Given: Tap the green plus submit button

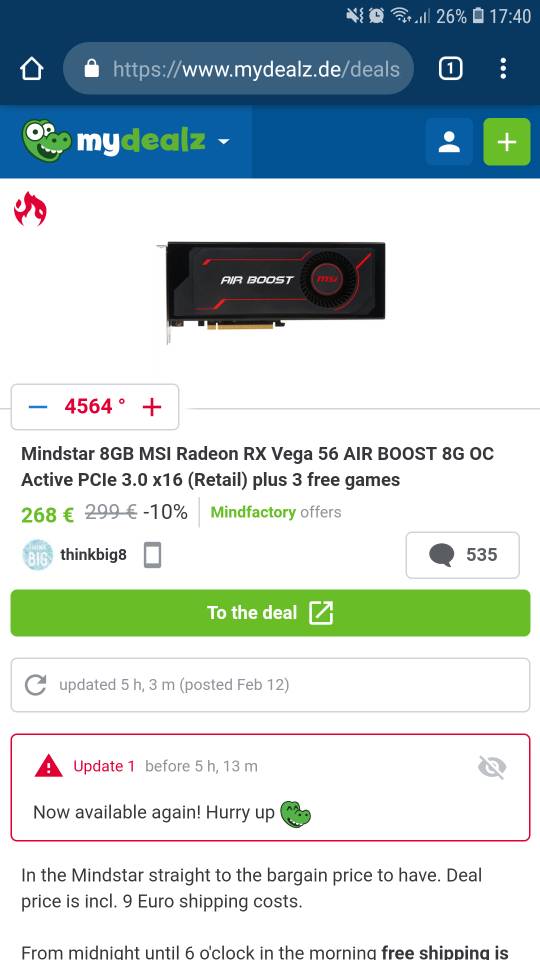Looking at the screenshot, I should [x=506, y=142].
